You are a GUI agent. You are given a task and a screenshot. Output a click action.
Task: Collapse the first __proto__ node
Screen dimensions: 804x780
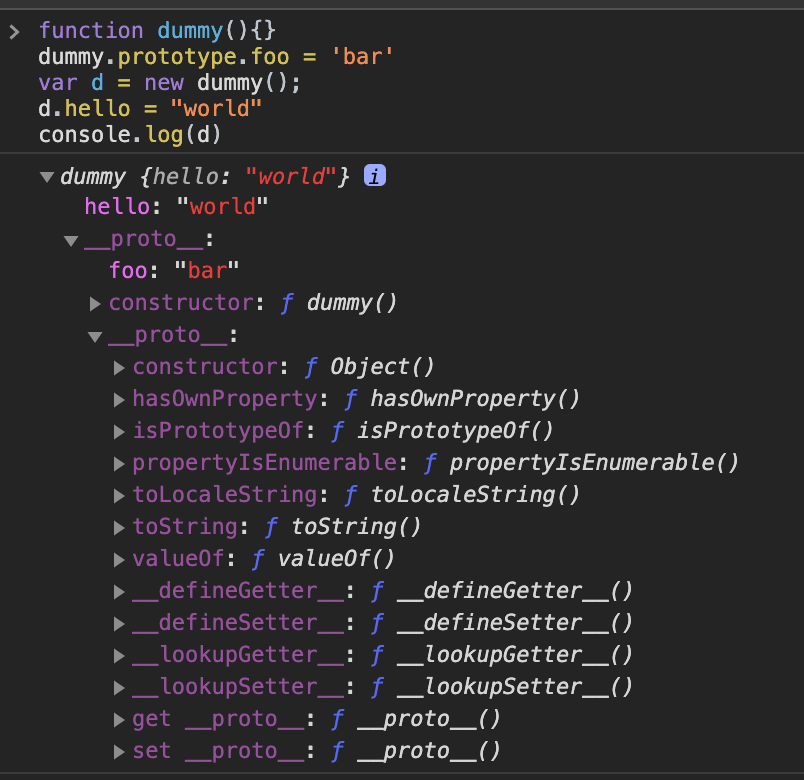tap(71, 241)
